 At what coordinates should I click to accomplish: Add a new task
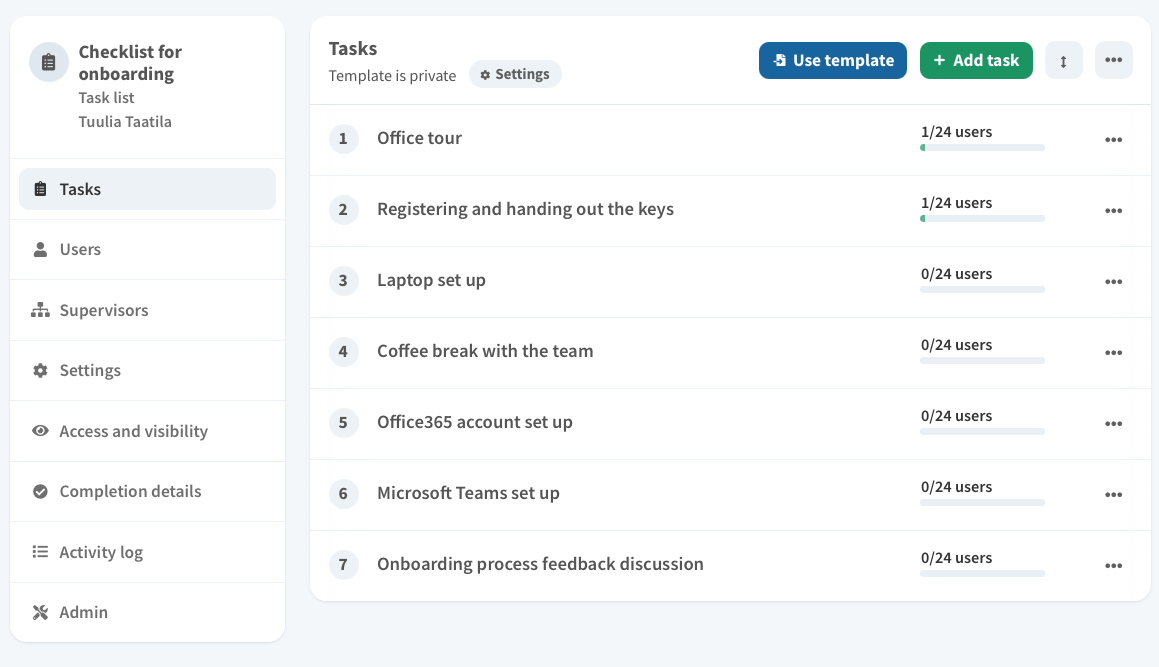pos(976,60)
